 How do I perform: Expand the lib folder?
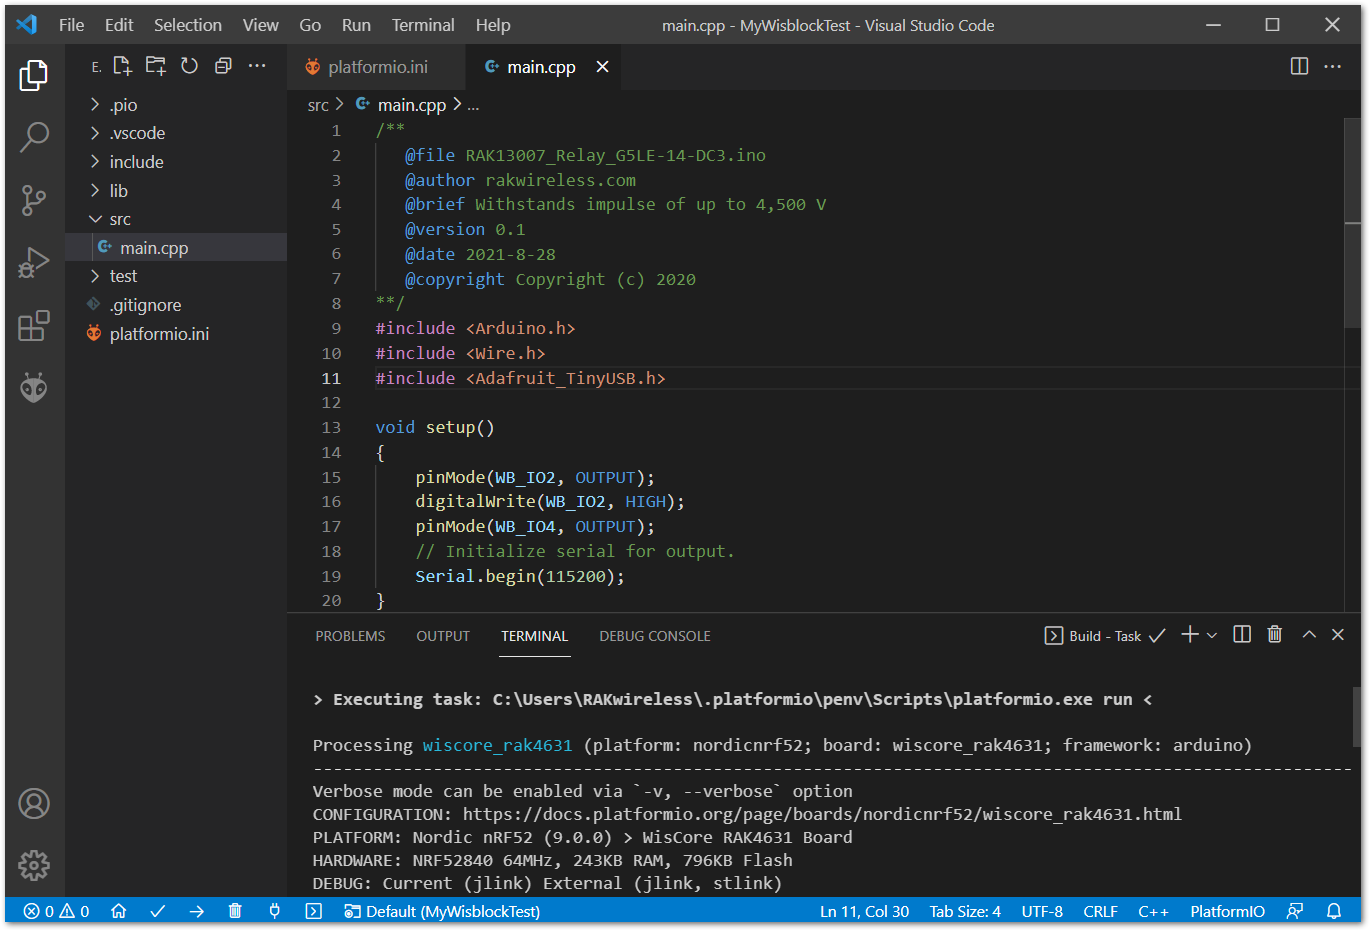(176, 191)
